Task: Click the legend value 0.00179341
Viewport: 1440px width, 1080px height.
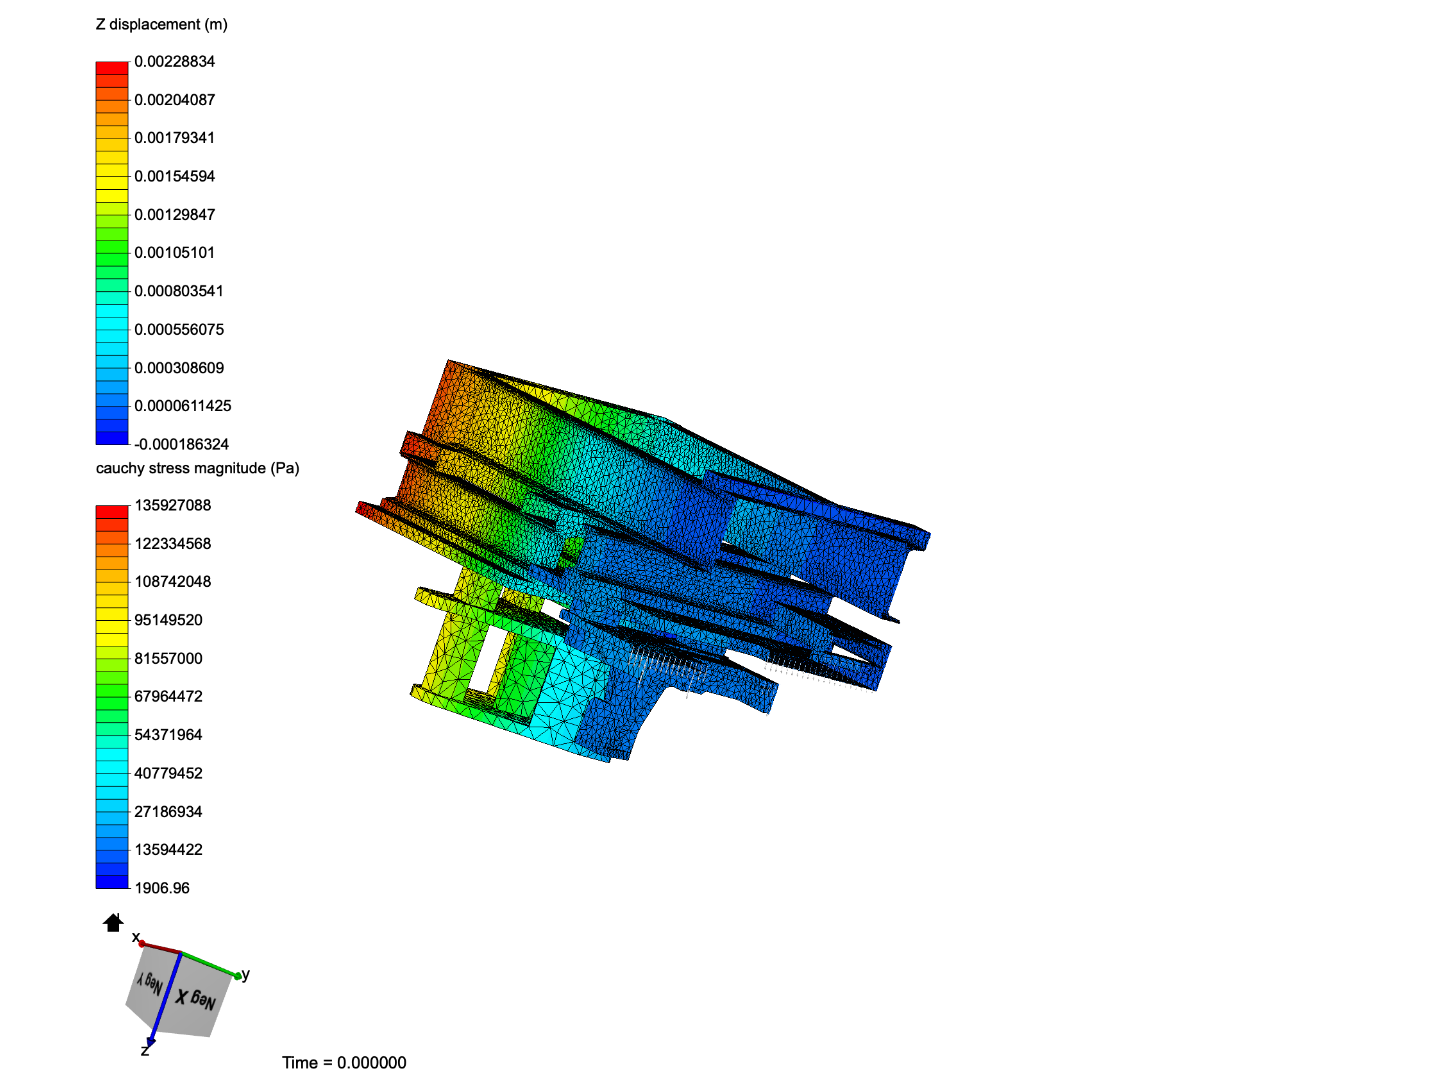Action: (x=175, y=137)
